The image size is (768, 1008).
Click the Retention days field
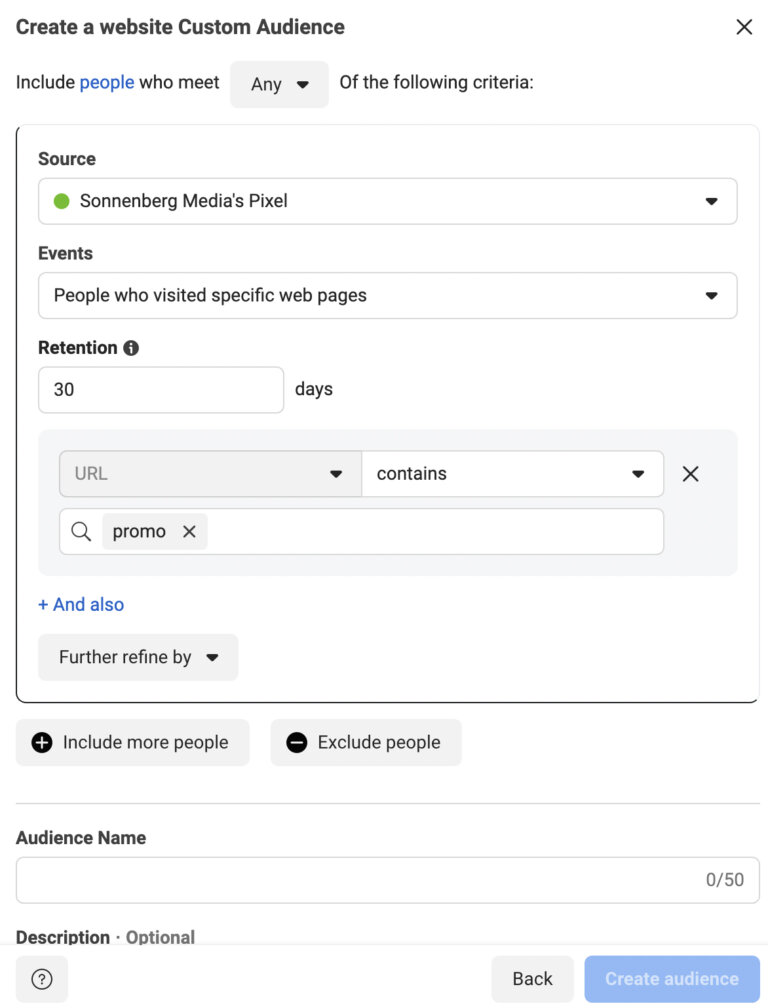pyautogui.click(x=160, y=390)
